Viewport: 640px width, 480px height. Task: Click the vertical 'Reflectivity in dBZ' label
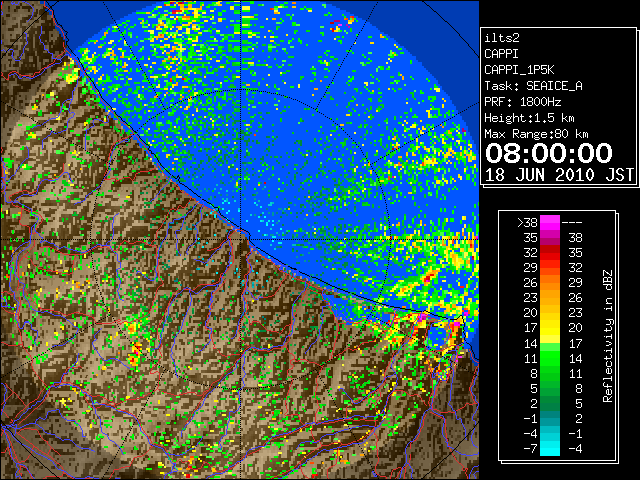pyautogui.click(x=608, y=336)
